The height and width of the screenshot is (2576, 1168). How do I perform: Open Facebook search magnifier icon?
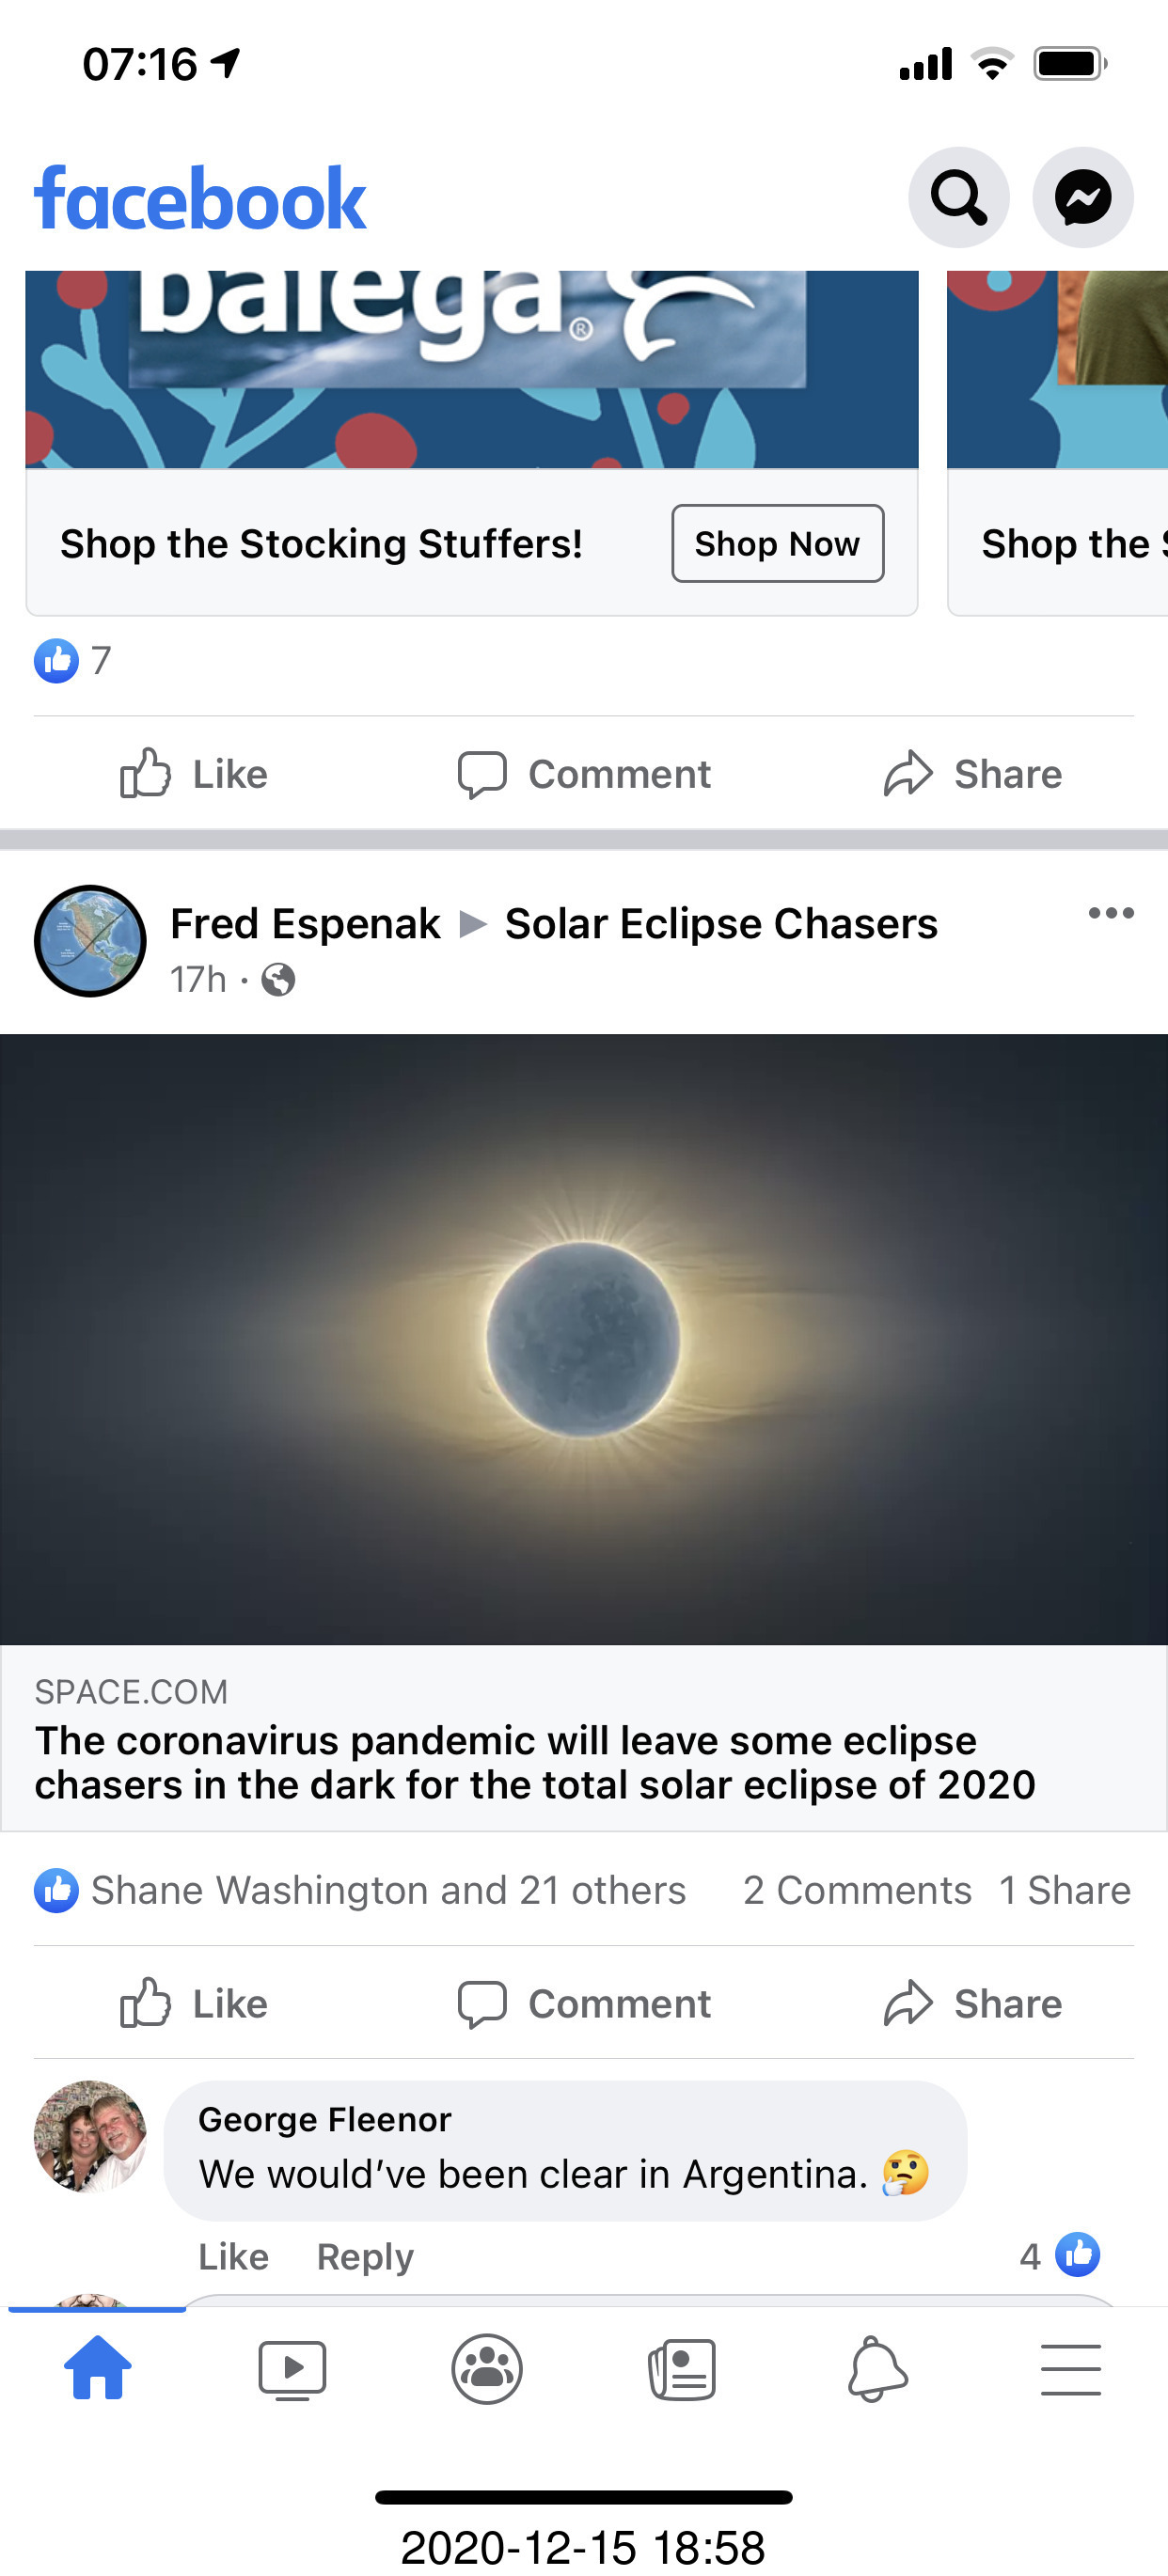point(958,198)
